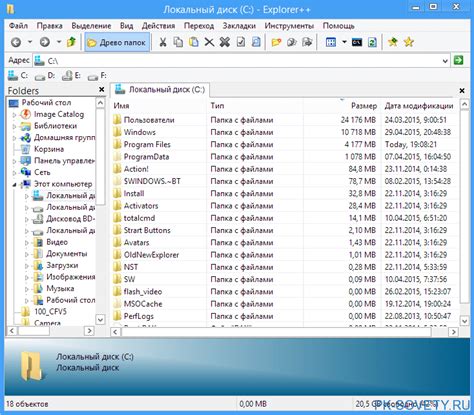Open command prompt from the toolbar

357,42
